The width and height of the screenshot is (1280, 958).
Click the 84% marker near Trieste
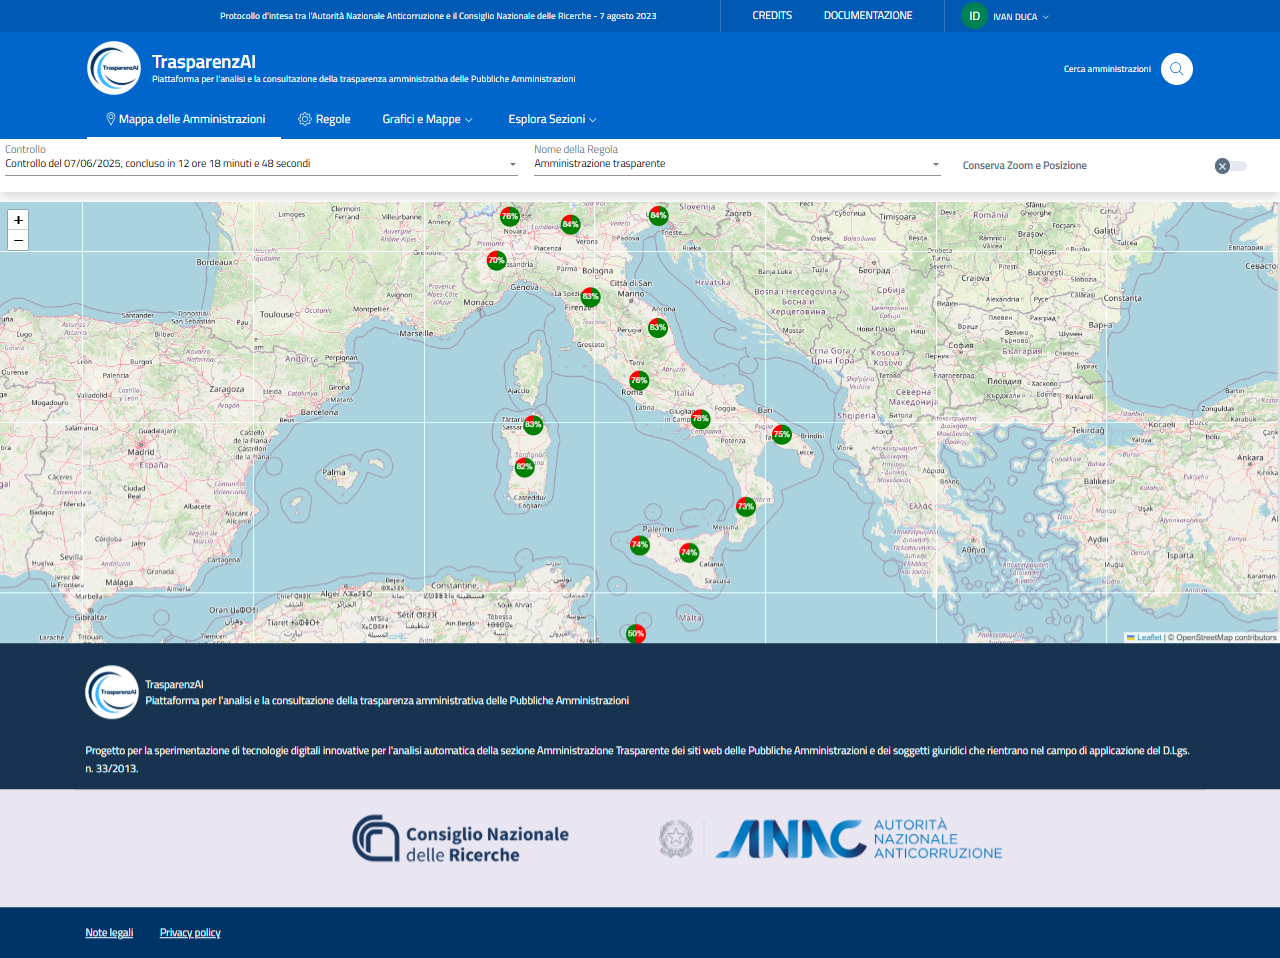tap(658, 215)
